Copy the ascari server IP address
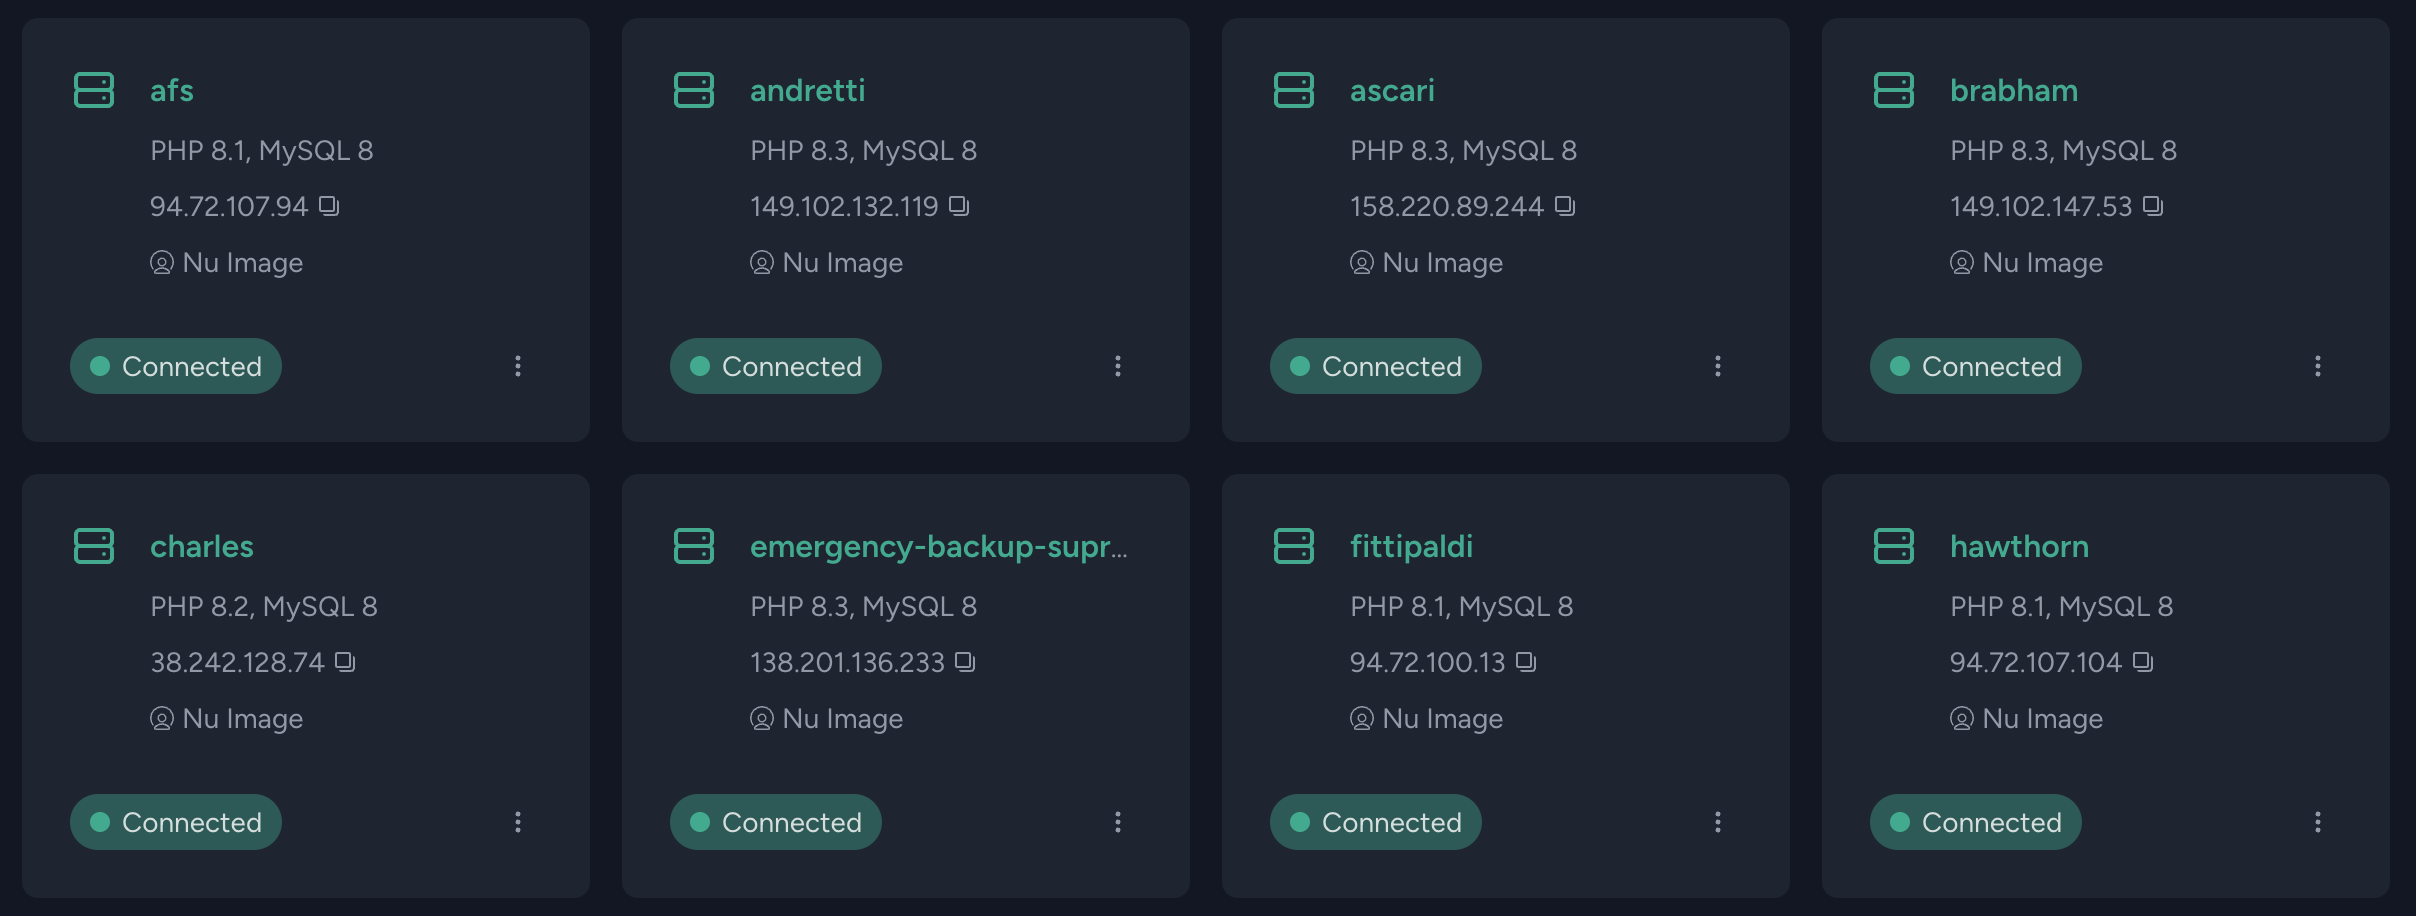The image size is (2416, 916). (x=1565, y=206)
